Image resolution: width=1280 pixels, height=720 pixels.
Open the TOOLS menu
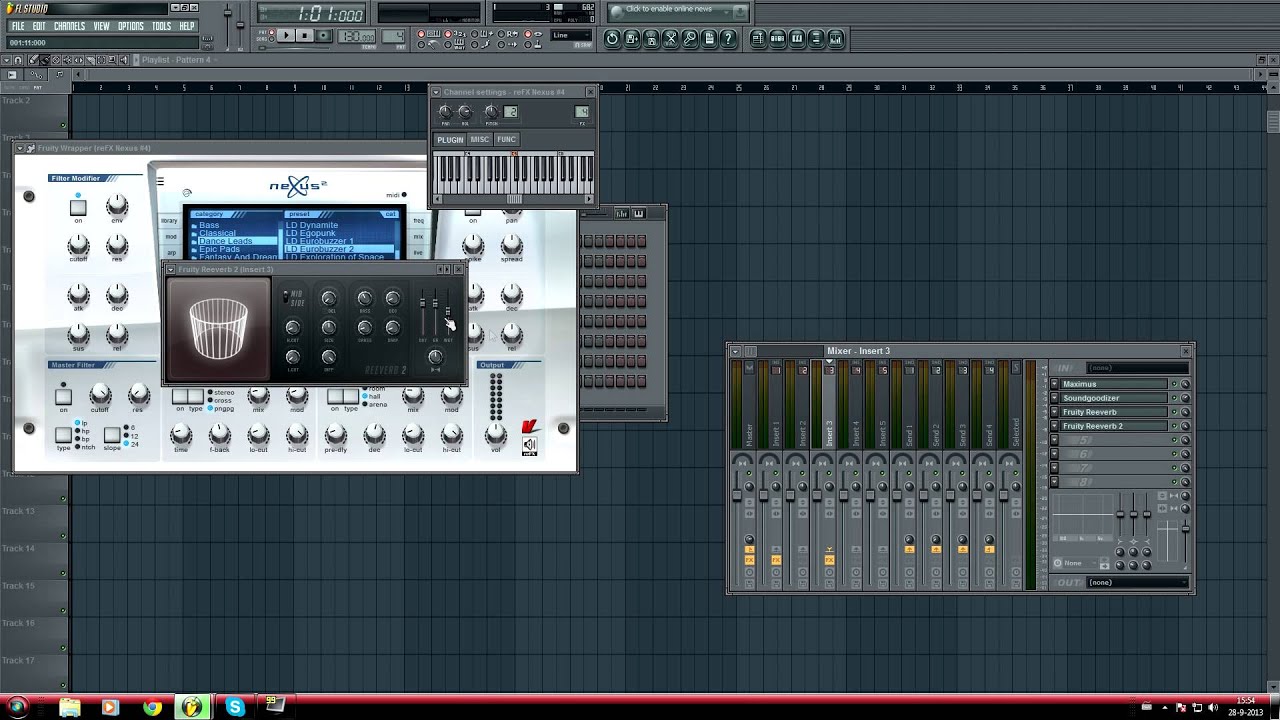[x=161, y=26]
